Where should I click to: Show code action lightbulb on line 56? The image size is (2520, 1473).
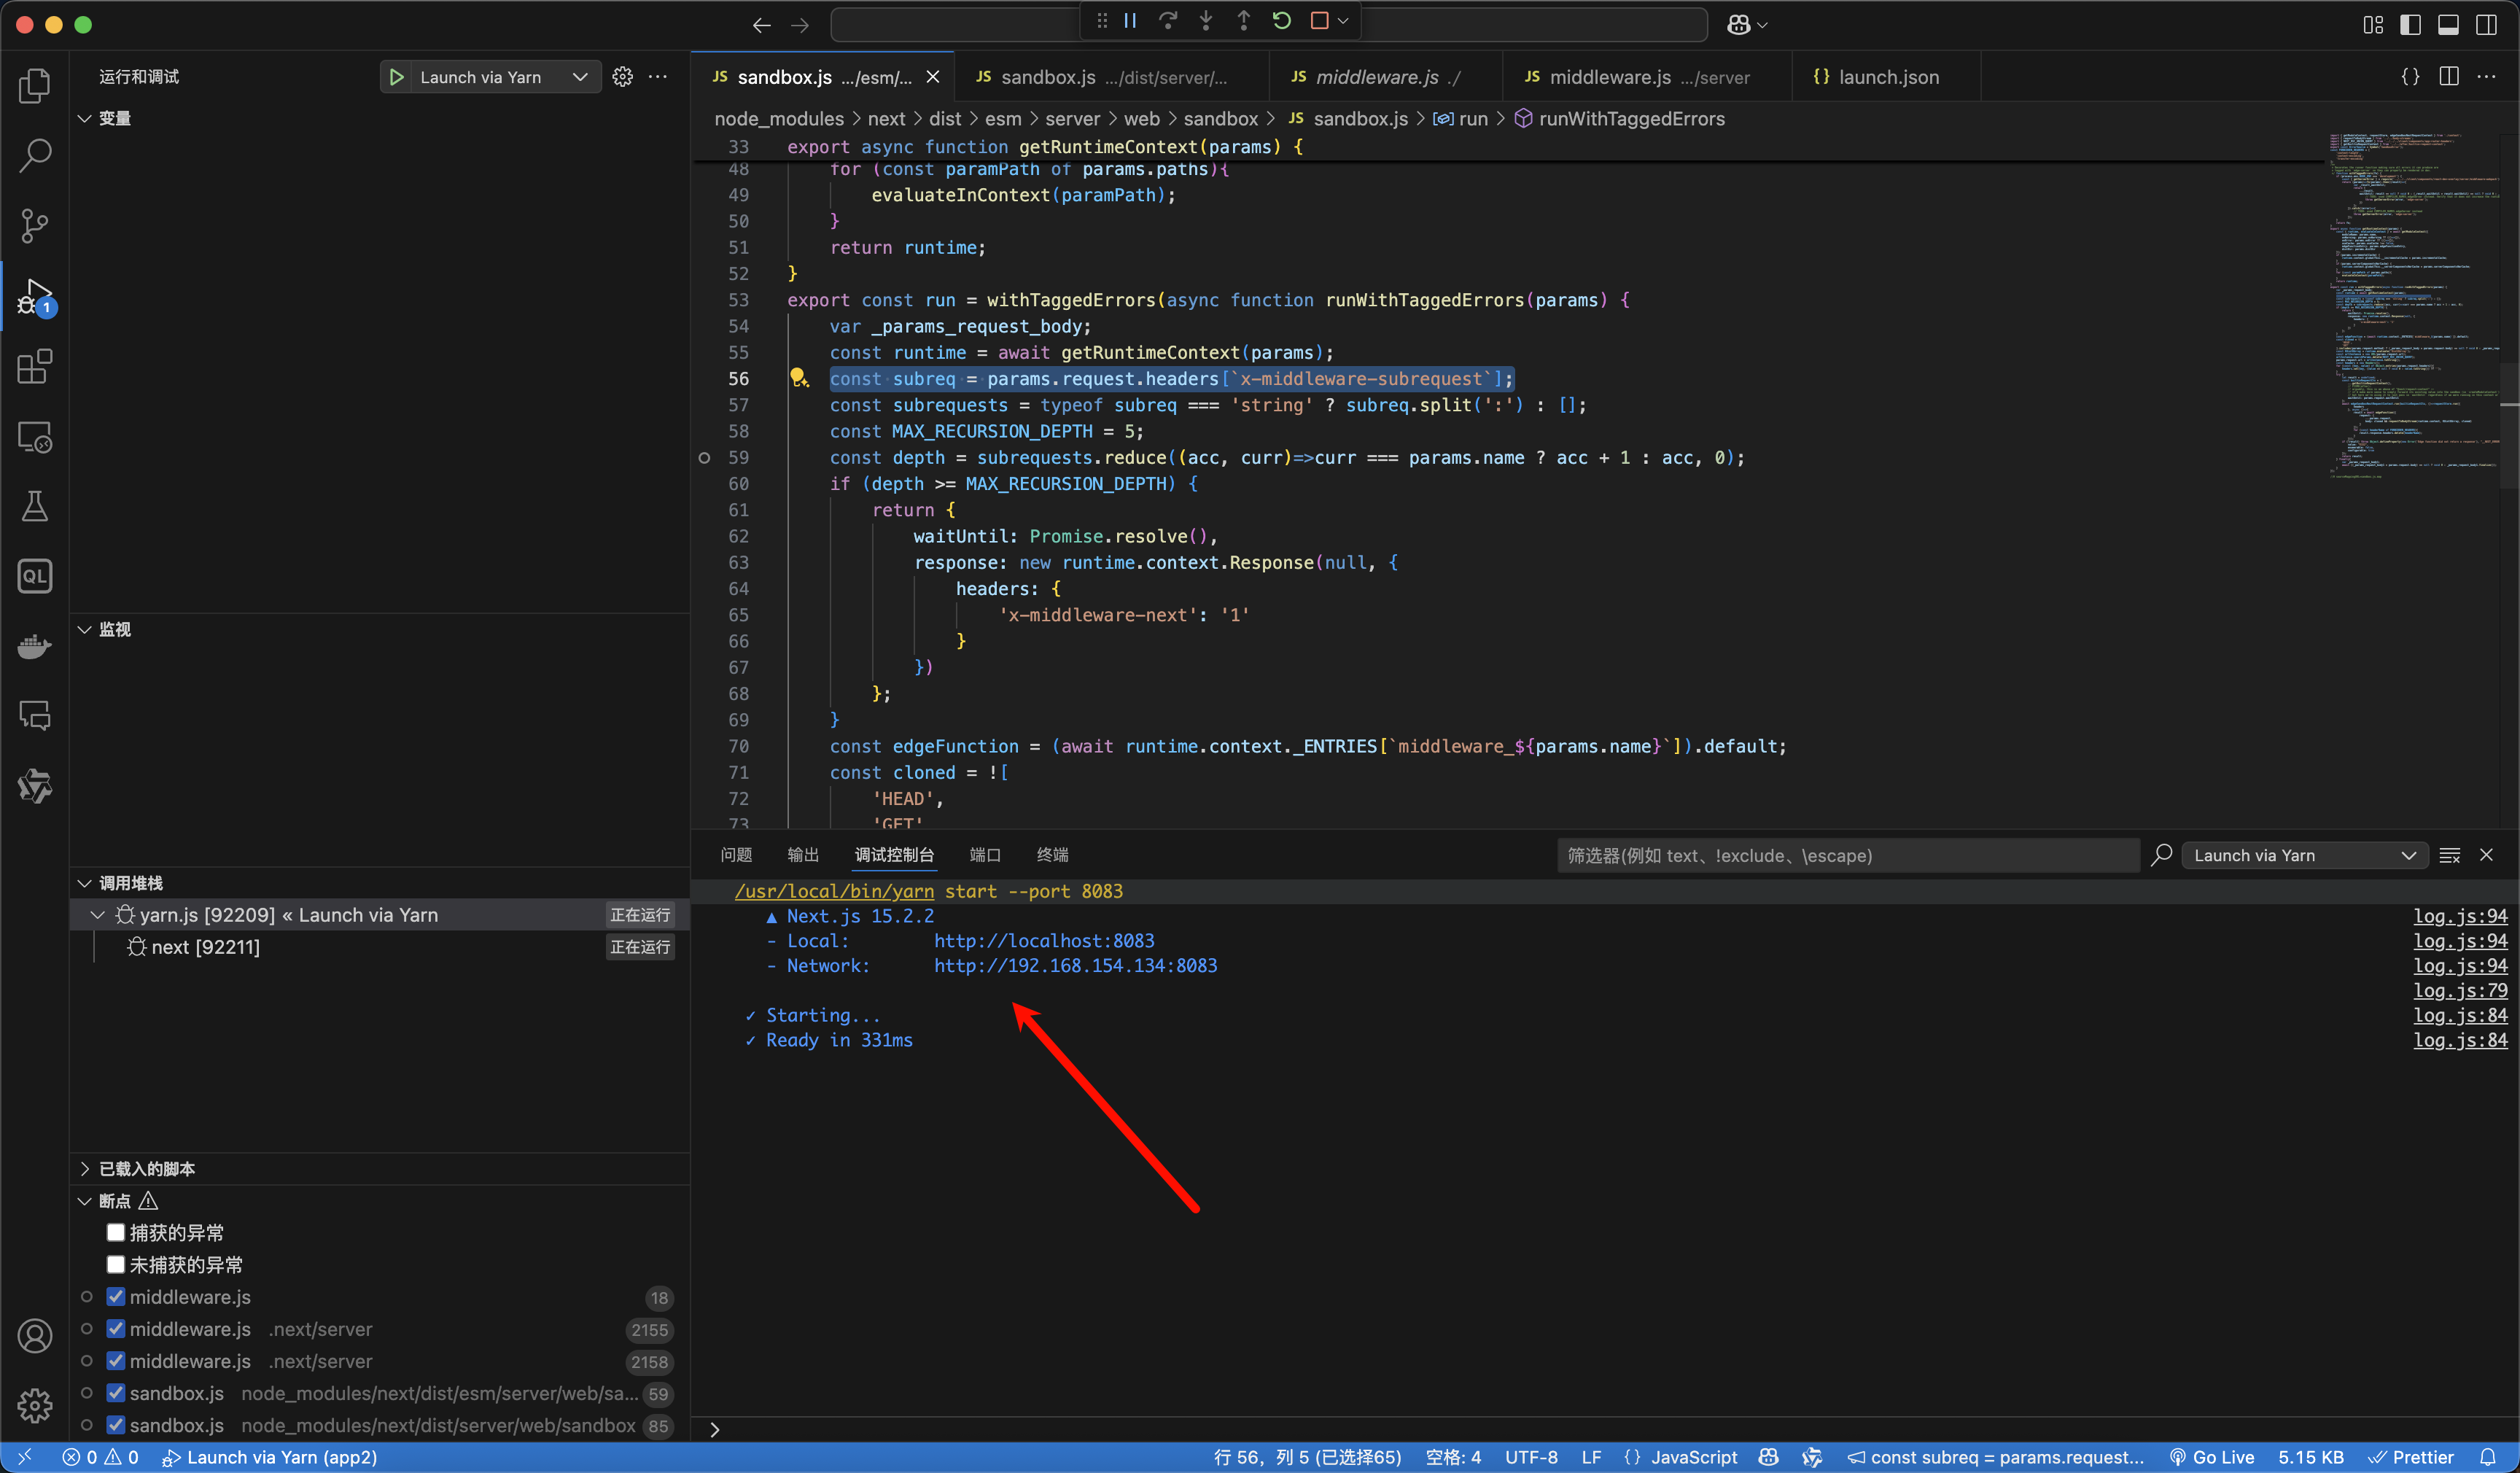click(799, 378)
